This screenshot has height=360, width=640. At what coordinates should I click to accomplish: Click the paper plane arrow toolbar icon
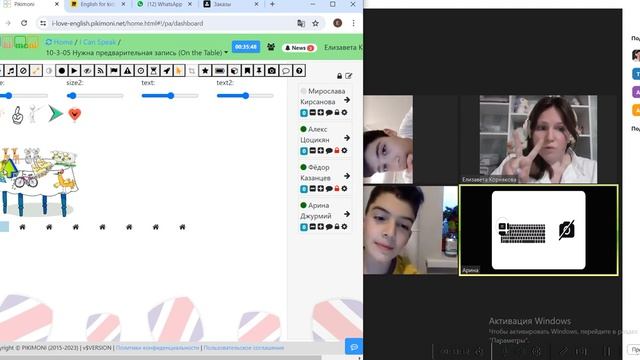167,71
